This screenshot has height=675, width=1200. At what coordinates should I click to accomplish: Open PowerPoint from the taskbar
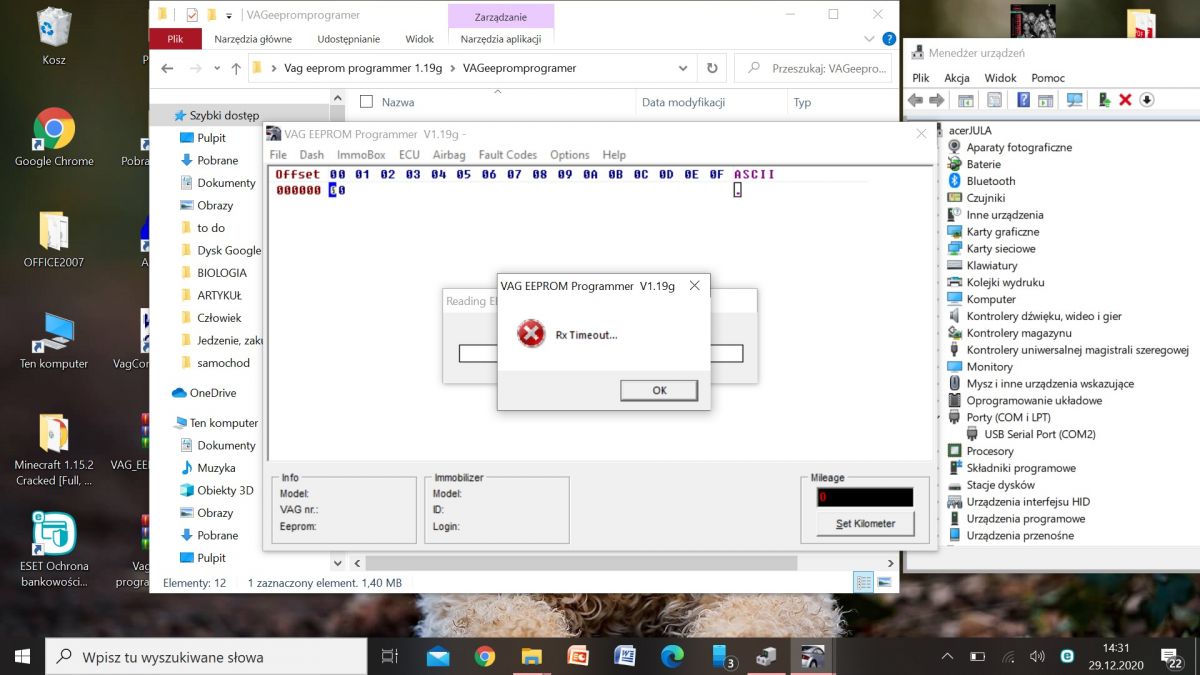tap(578, 657)
